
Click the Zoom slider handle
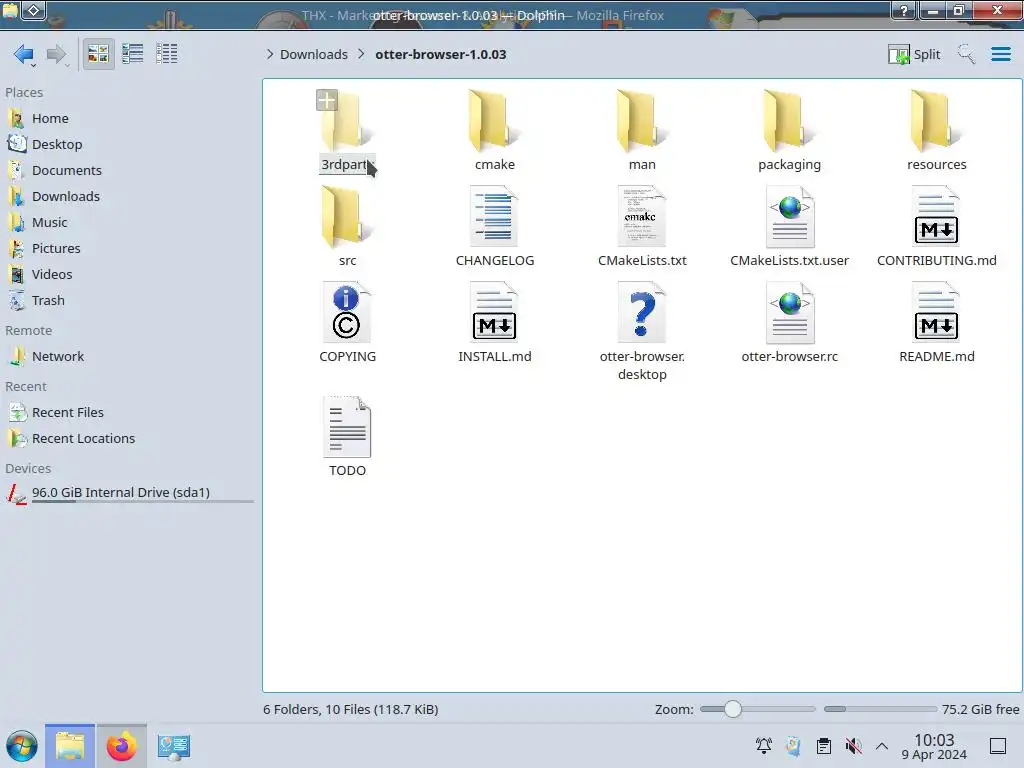[x=733, y=709]
